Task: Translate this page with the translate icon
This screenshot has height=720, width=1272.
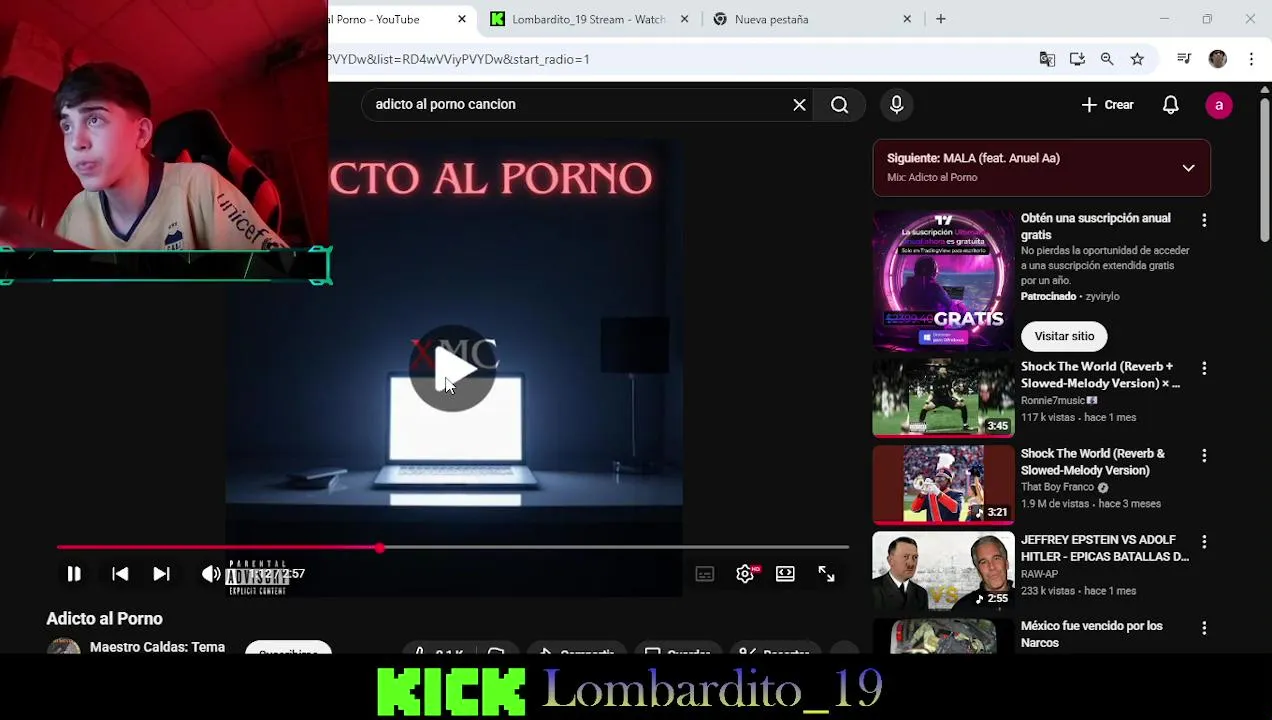Action: coord(1047,59)
